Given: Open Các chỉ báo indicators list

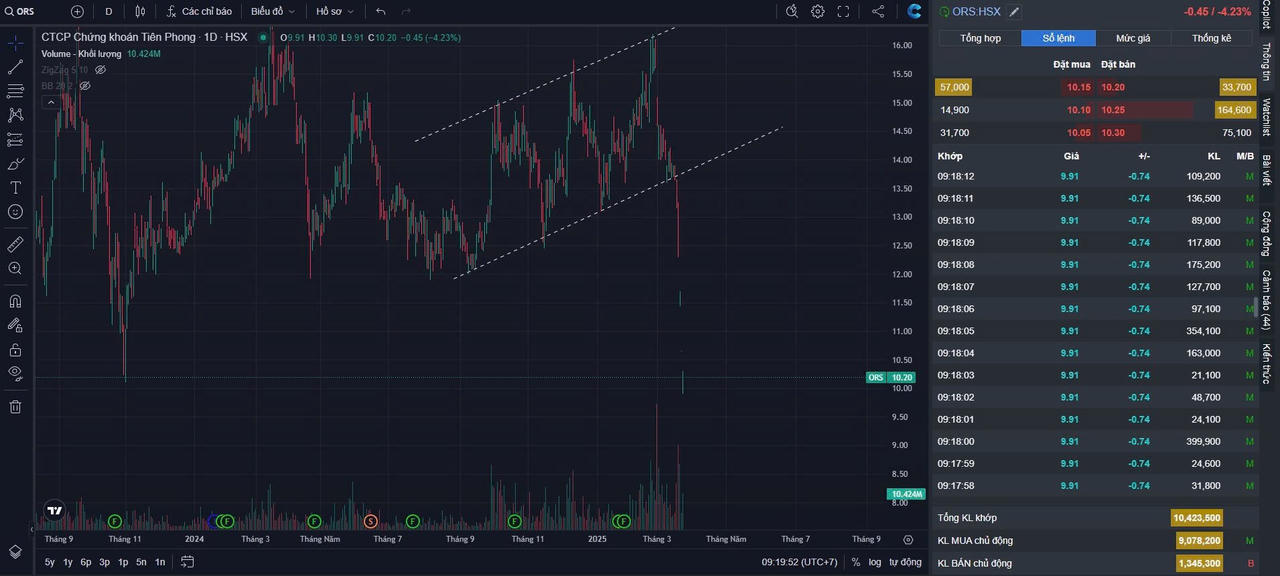Looking at the screenshot, I should [x=199, y=11].
